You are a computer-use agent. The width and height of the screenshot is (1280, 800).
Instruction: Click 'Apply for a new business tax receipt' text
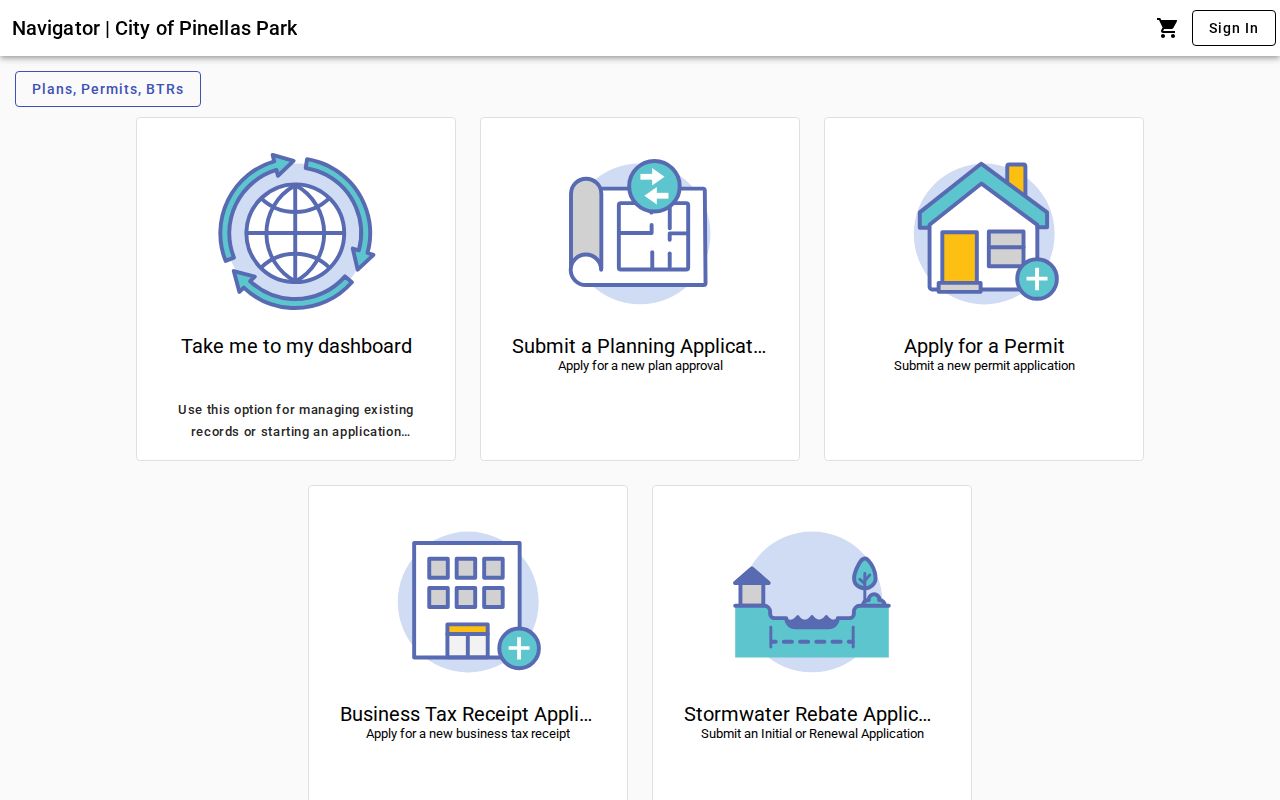coord(468,734)
